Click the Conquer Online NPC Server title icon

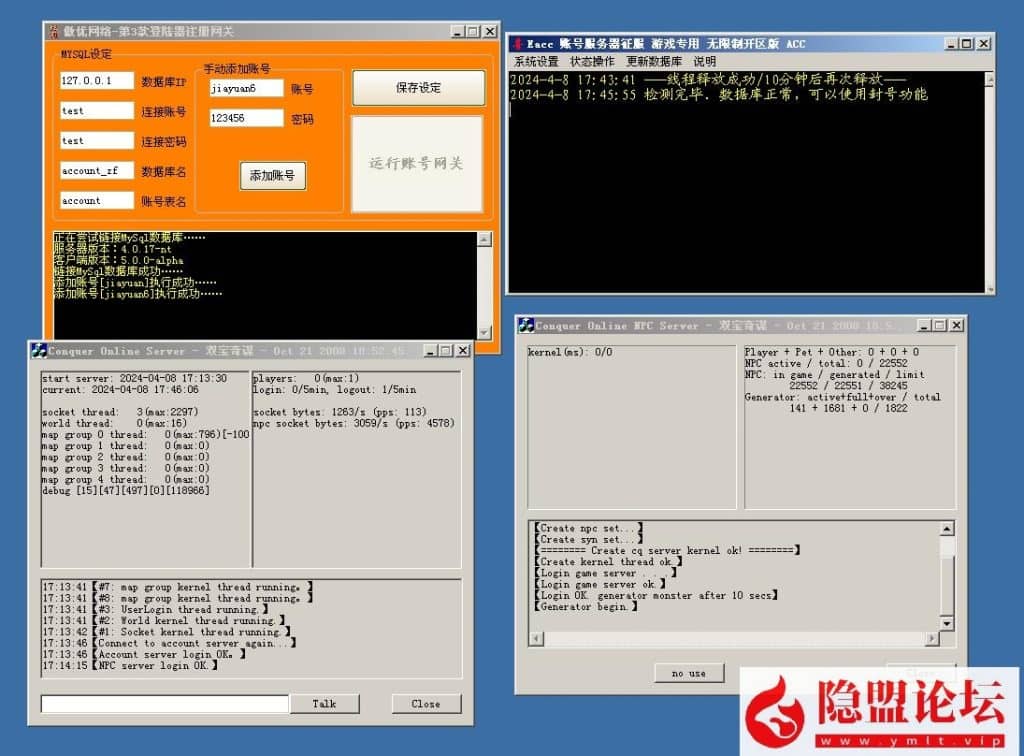tap(526, 325)
